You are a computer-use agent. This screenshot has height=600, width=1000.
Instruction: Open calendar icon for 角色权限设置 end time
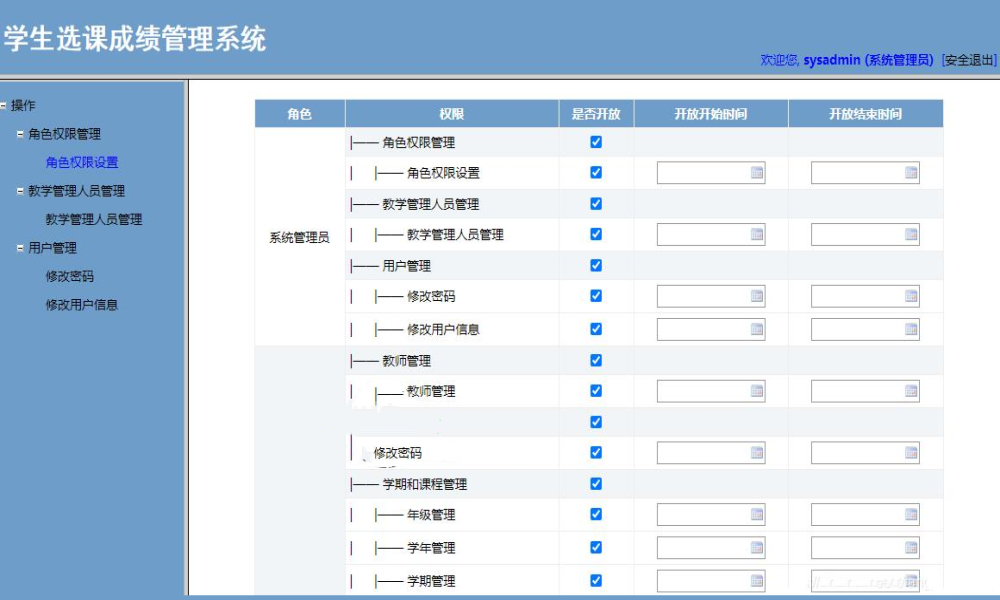[x=911, y=173]
